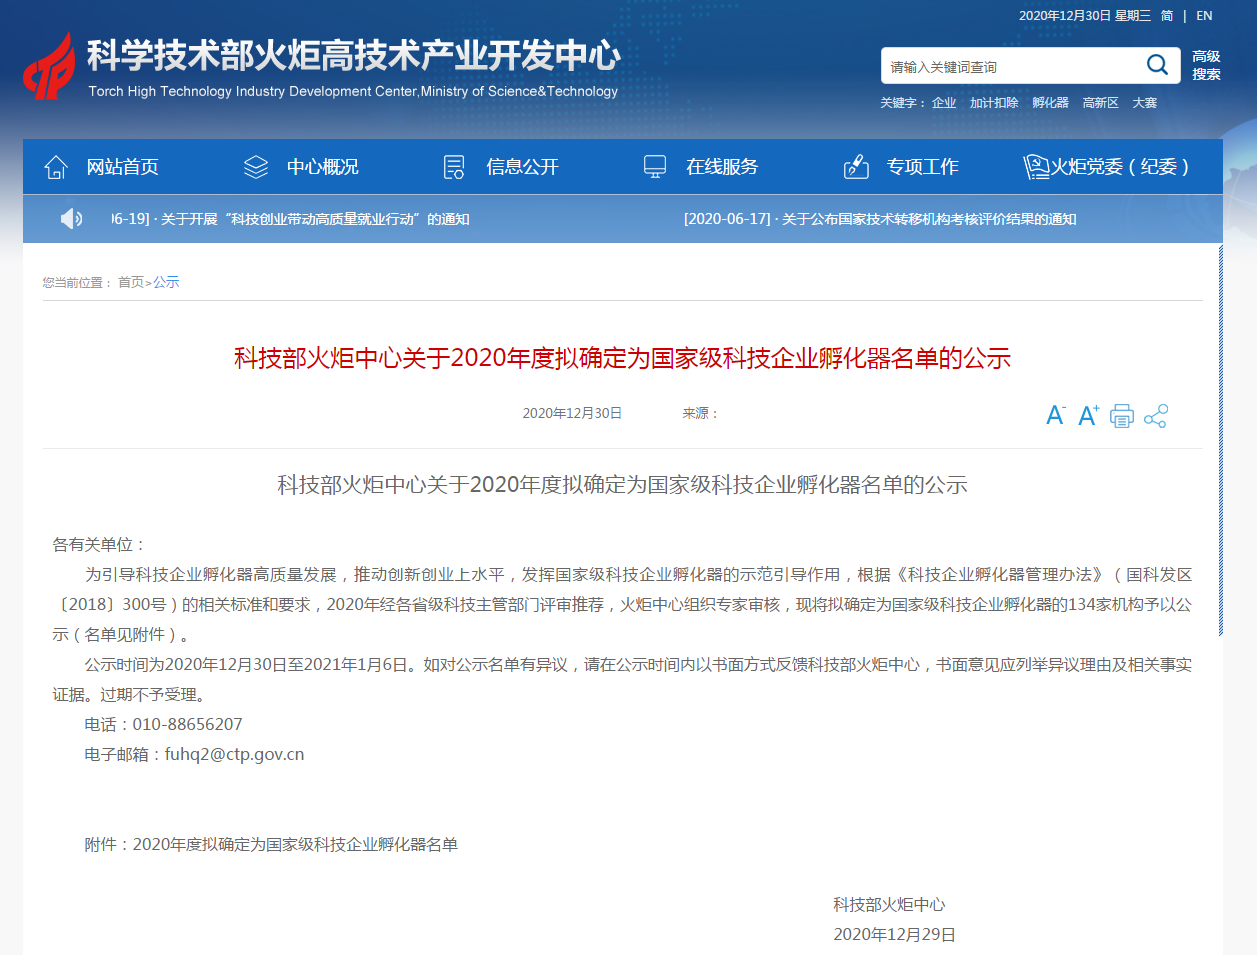Click the 孵化器 keyword link

coord(1050,103)
